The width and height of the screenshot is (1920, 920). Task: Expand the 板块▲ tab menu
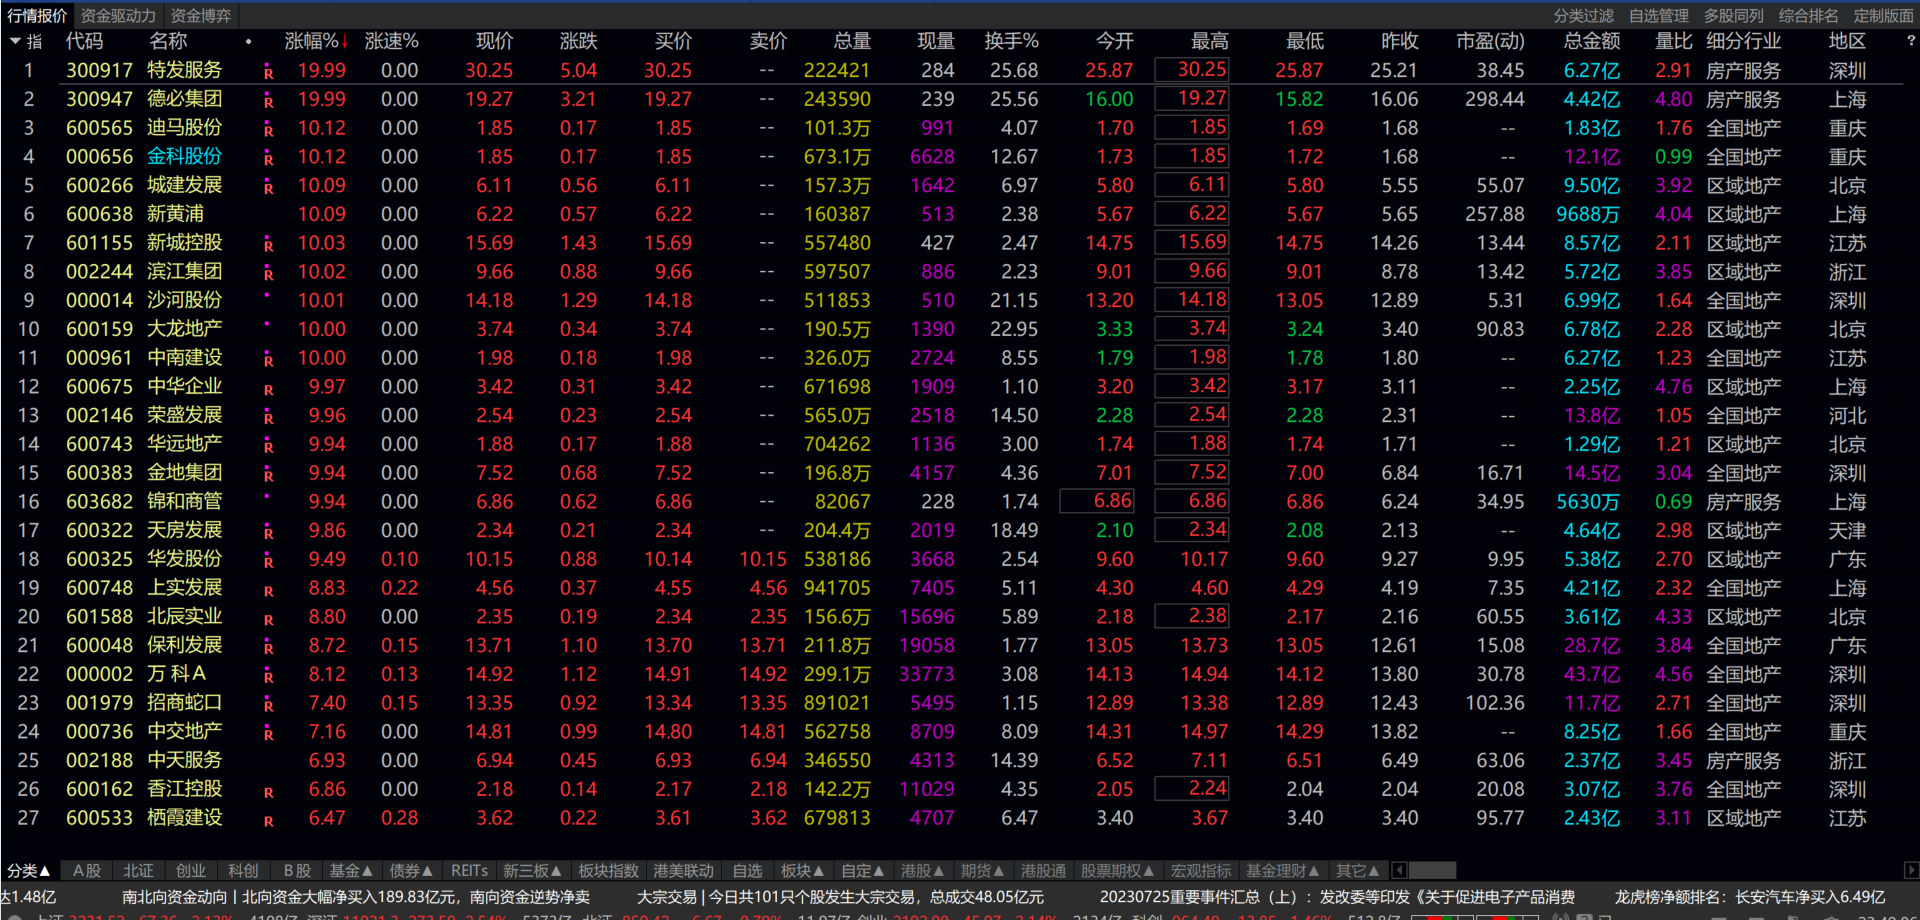pos(803,871)
